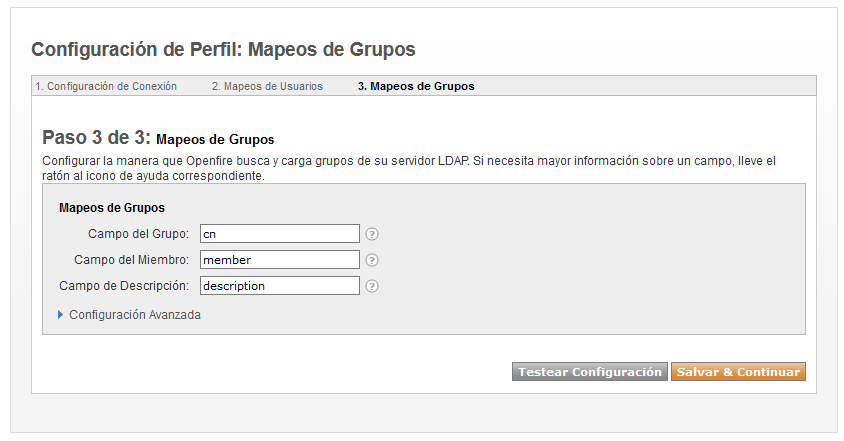This screenshot has width=844, height=441.
Task: Click the help icon beside Campo del Grupo
Action: 372,234
